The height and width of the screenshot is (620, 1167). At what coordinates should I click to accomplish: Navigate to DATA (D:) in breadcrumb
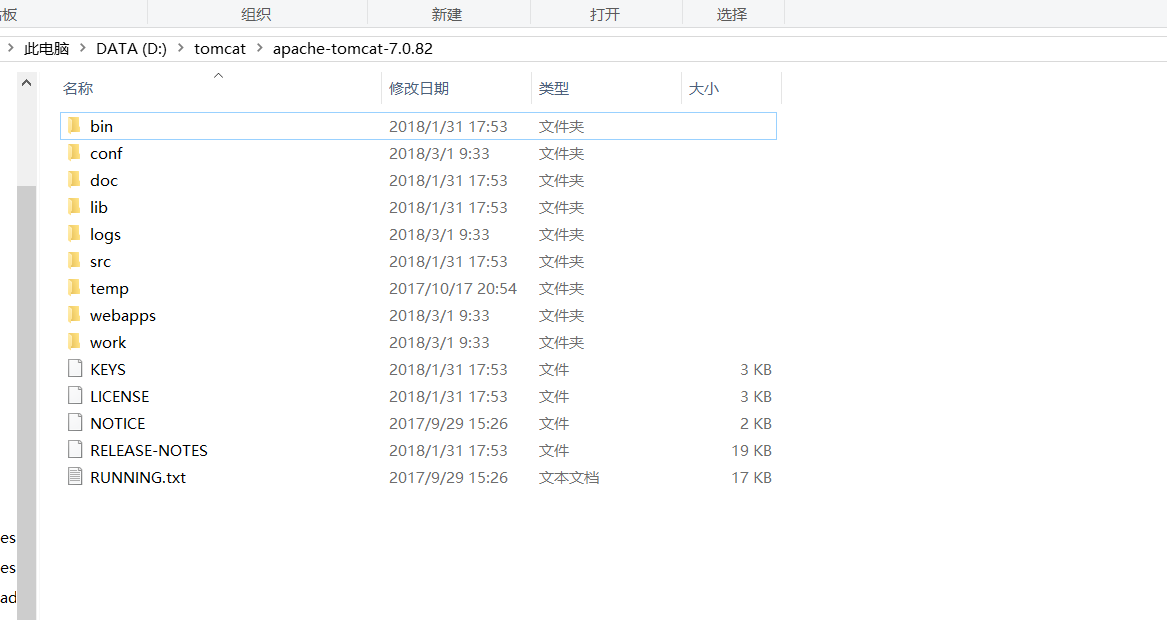coord(131,48)
